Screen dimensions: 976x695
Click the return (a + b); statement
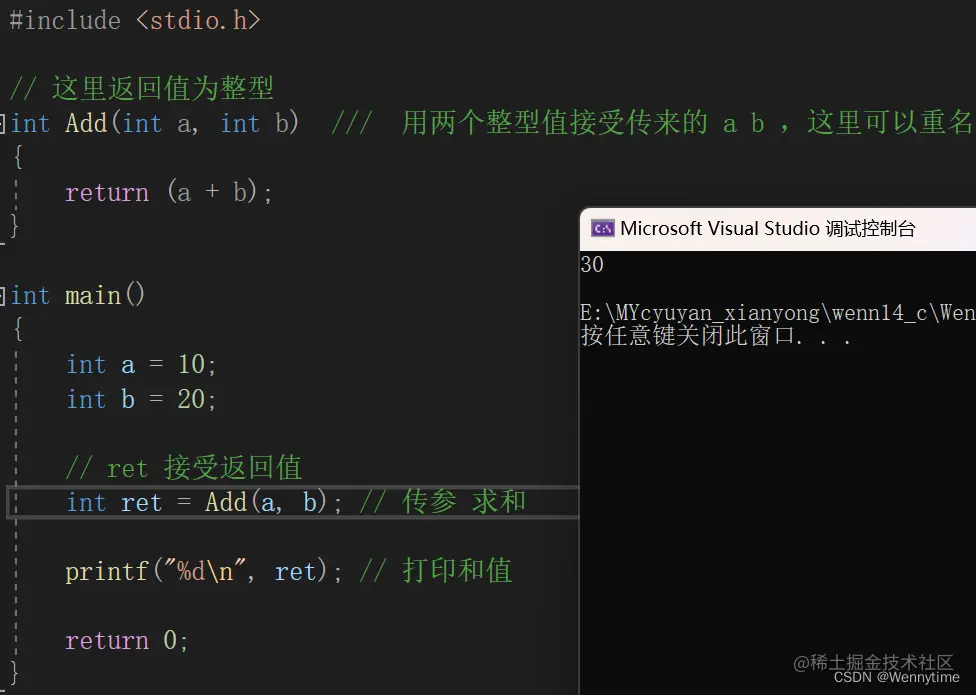[x=169, y=192]
